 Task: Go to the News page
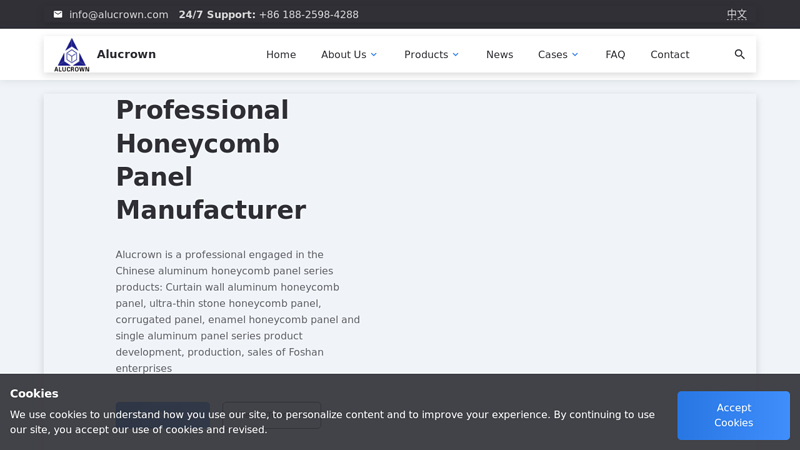coord(499,55)
